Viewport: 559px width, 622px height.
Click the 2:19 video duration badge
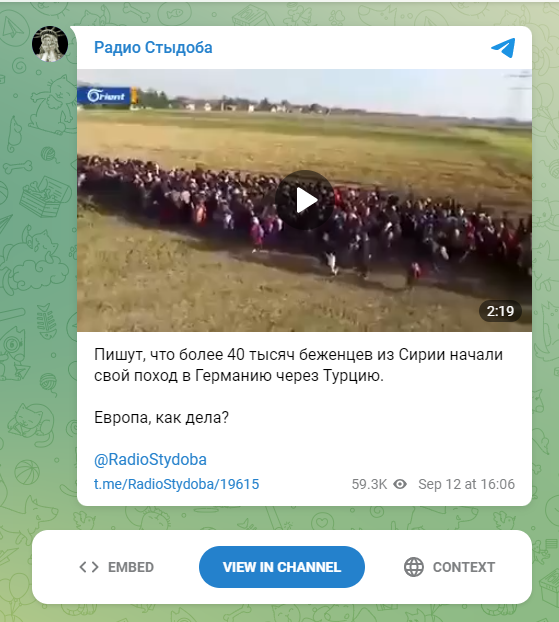click(x=500, y=311)
